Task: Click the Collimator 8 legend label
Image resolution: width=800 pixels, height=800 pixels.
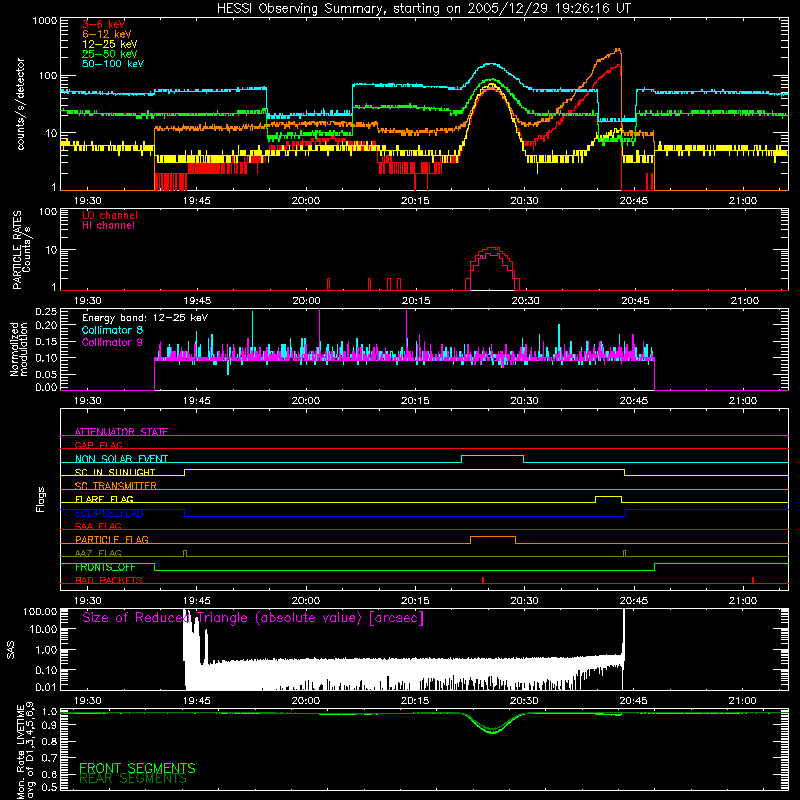Action: (112, 330)
